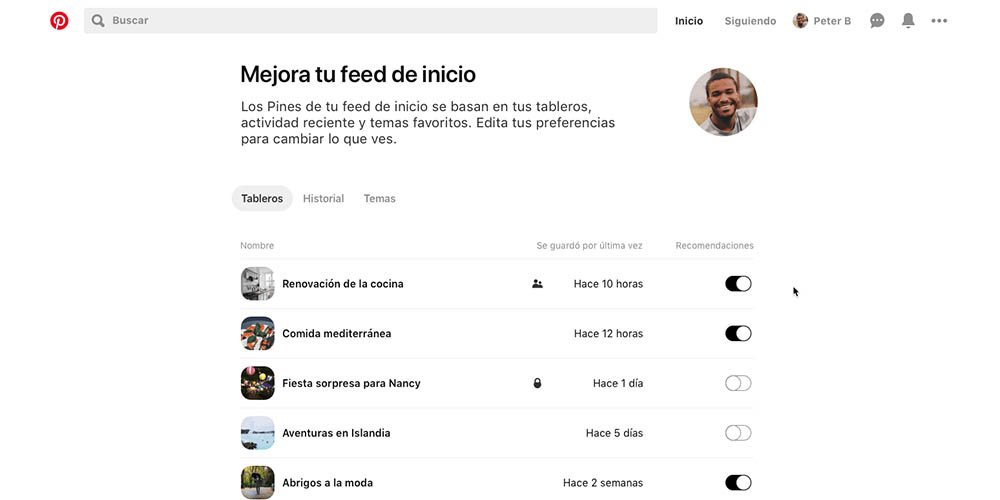
Task: Open the Abrigos a la moda board
Action: point(327,483)
